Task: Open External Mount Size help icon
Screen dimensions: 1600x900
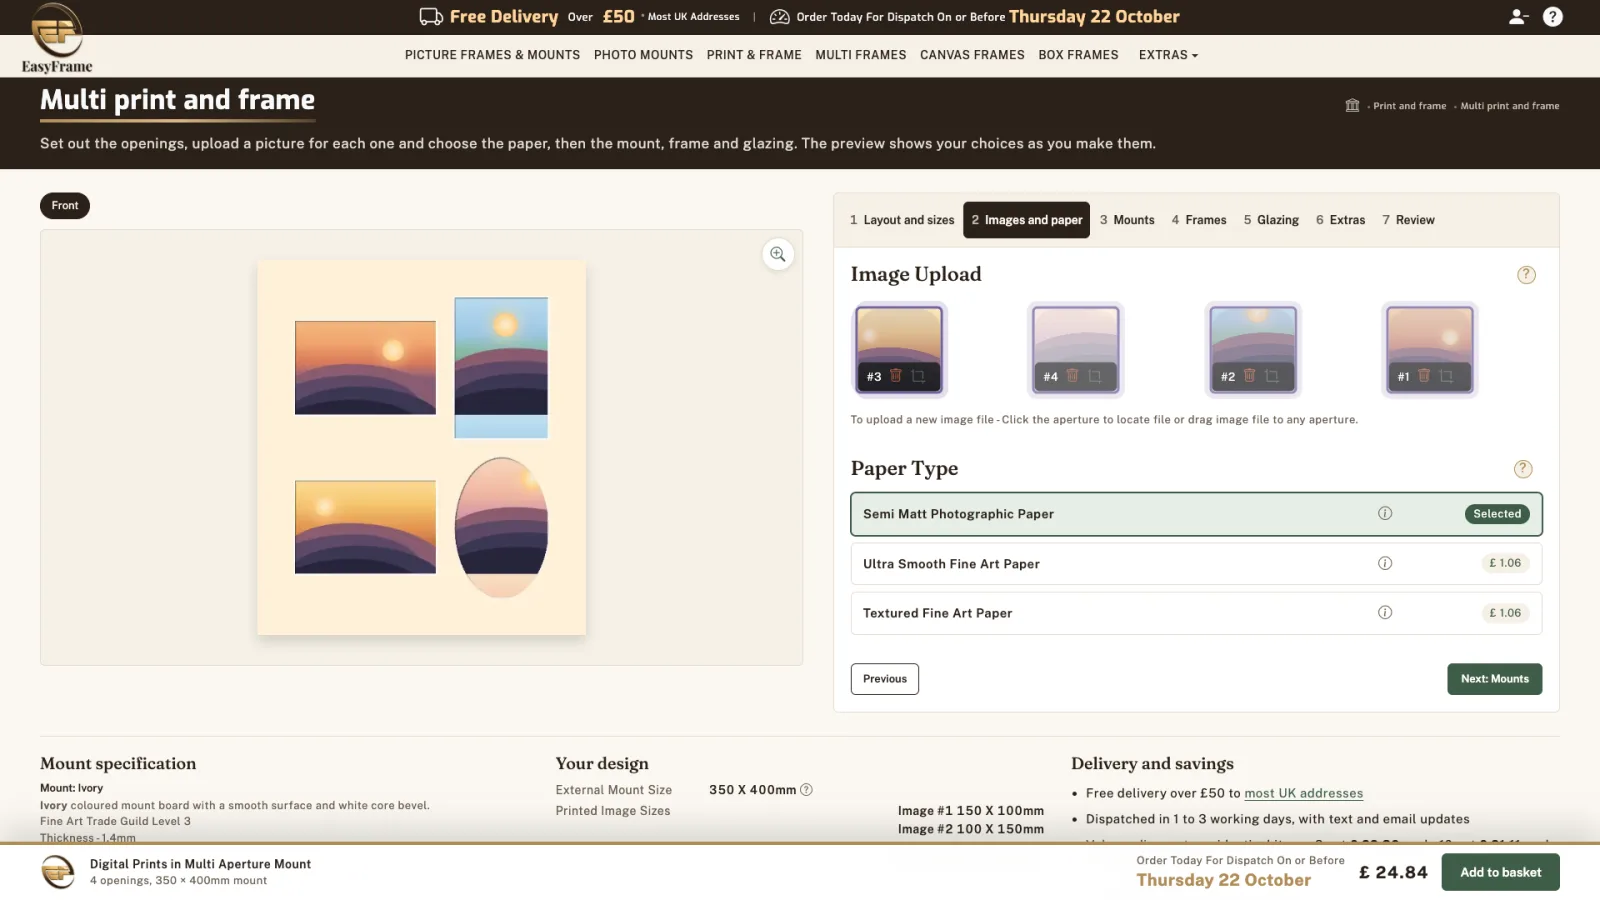Action: click(806, 790)
